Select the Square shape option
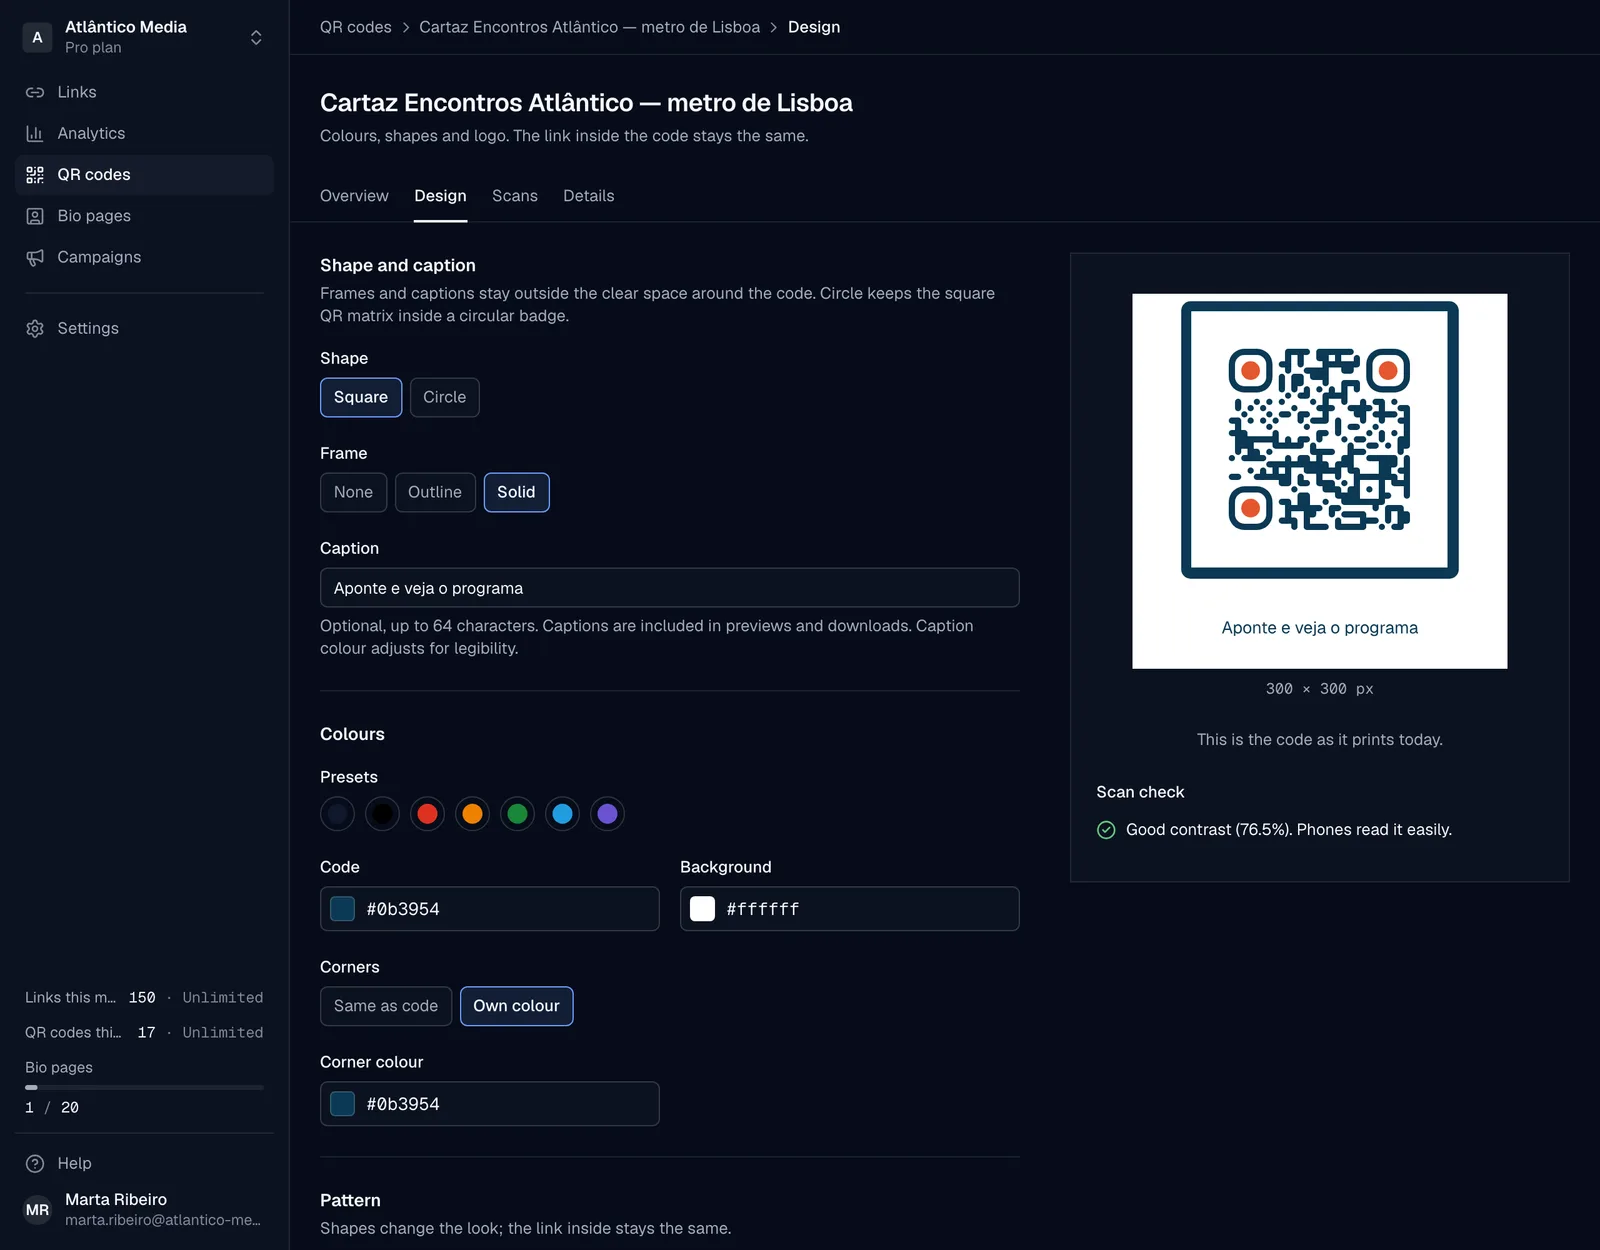Image resolution: width=1600 pixels, height=1250 pixels. click(x=361, y=397)
